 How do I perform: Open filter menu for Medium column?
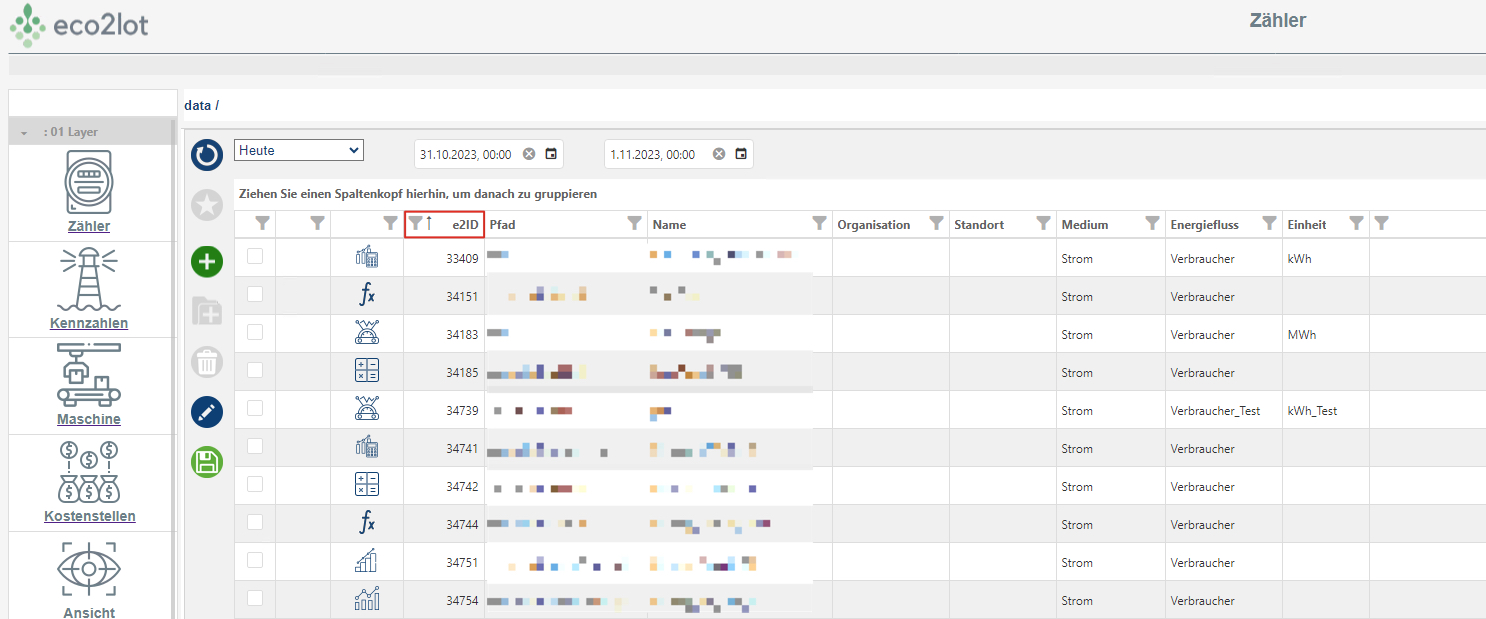pyautogui.click(x=1152, y=224)
